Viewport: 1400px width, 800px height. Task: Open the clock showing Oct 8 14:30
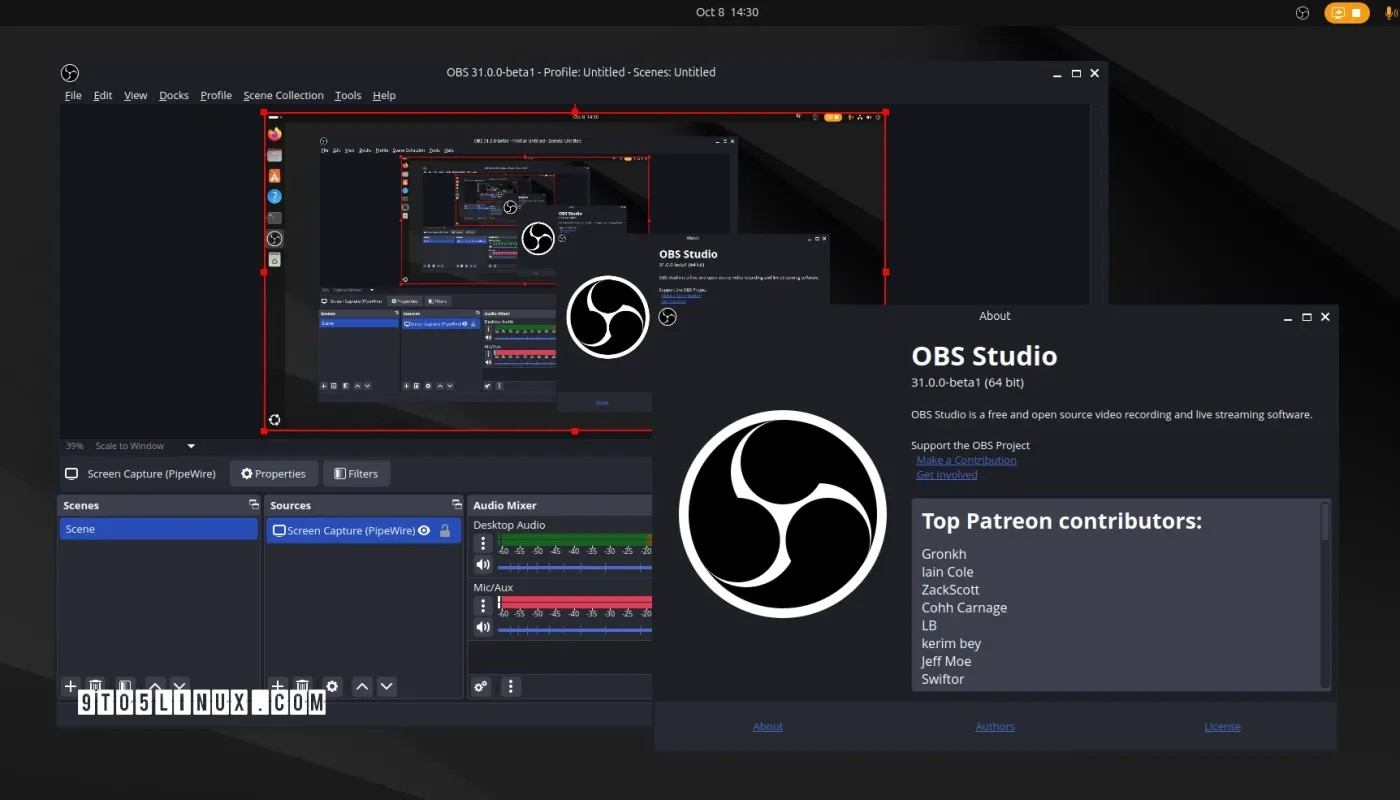point(727,12)
